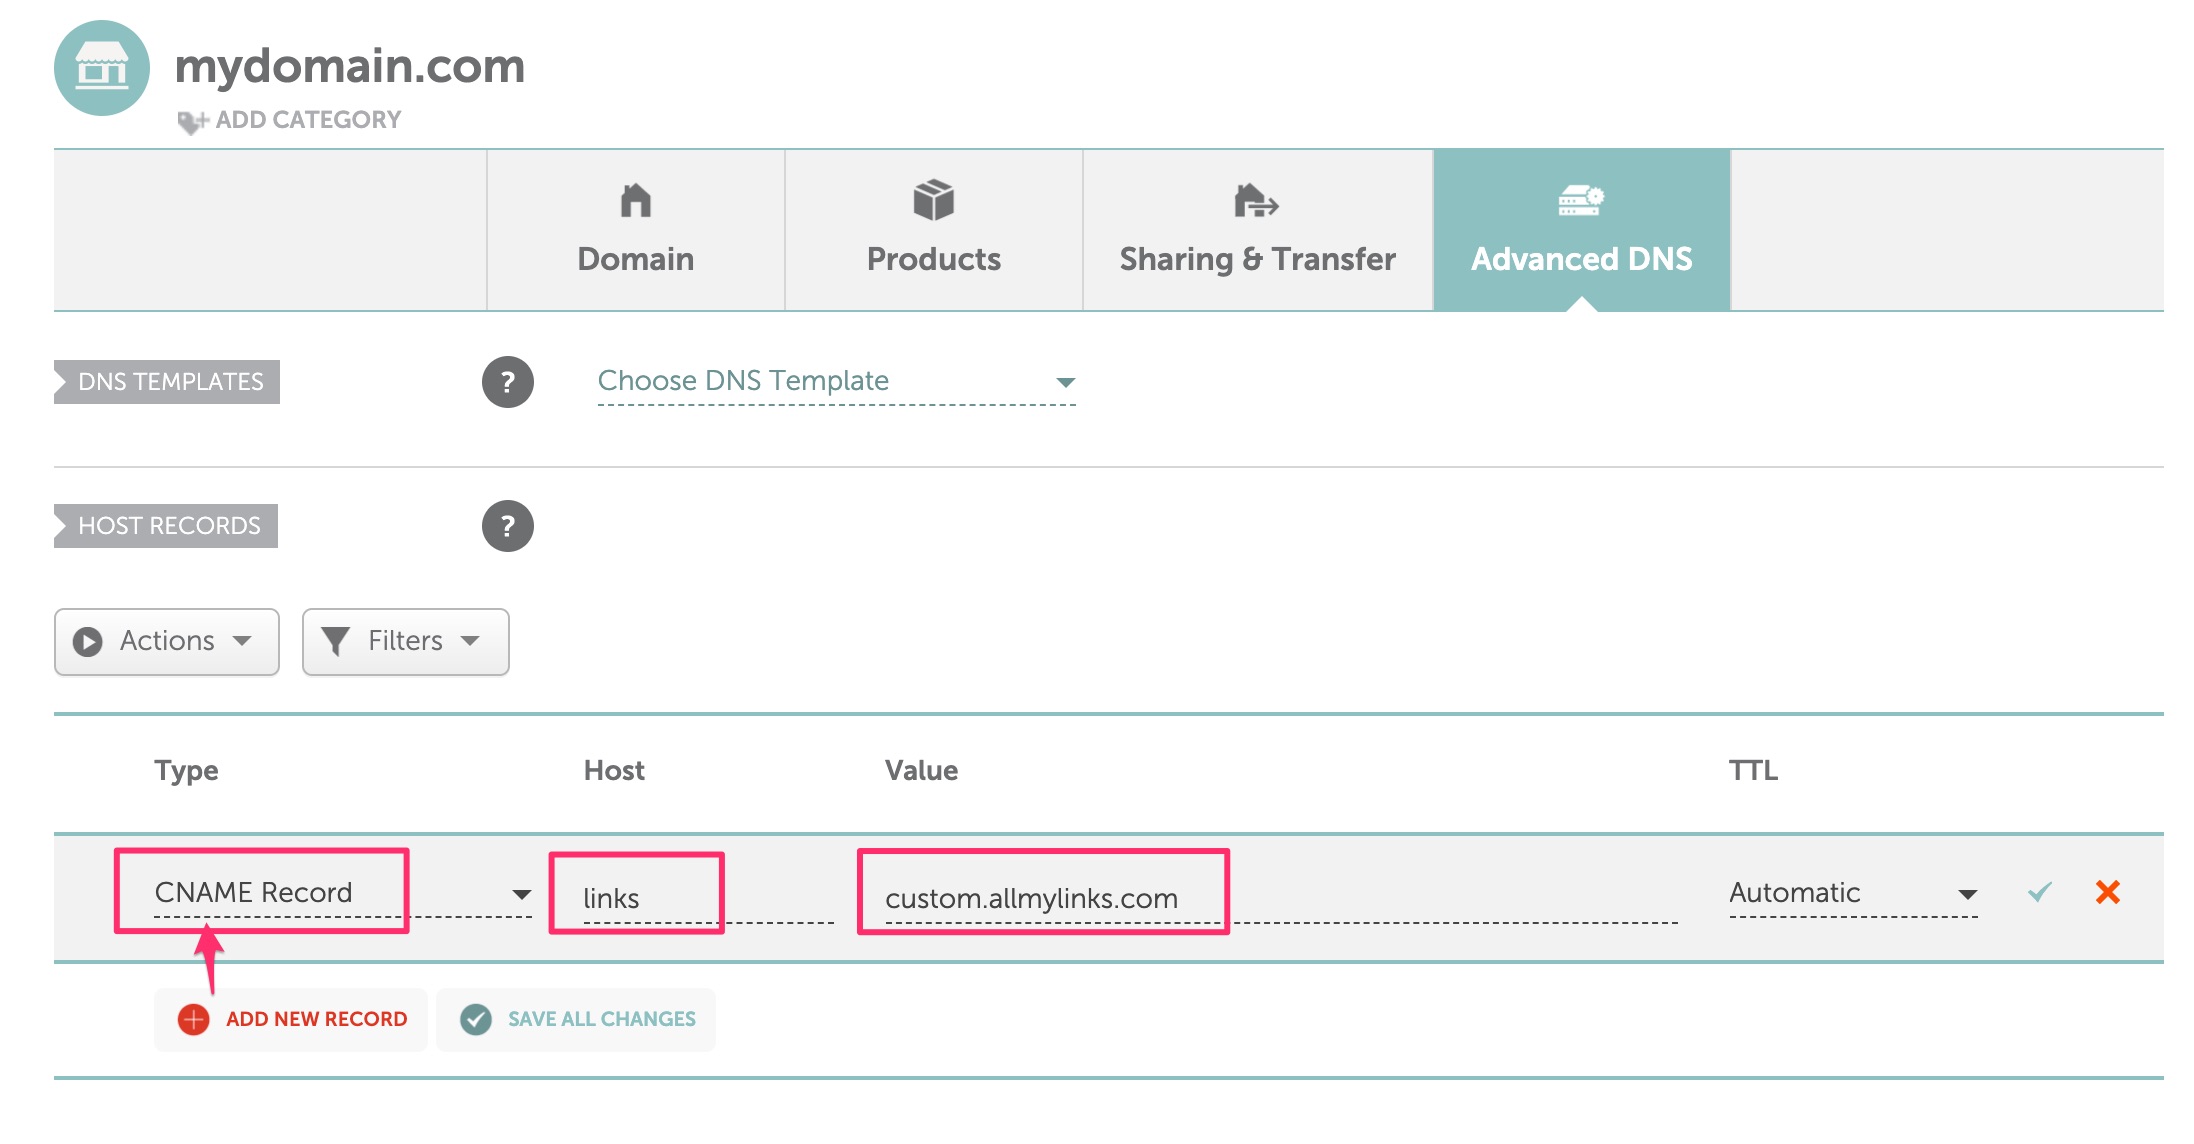2194x1144 pixels.
Task: Click the mydomain.com title
Action: [x=350, y=66]
